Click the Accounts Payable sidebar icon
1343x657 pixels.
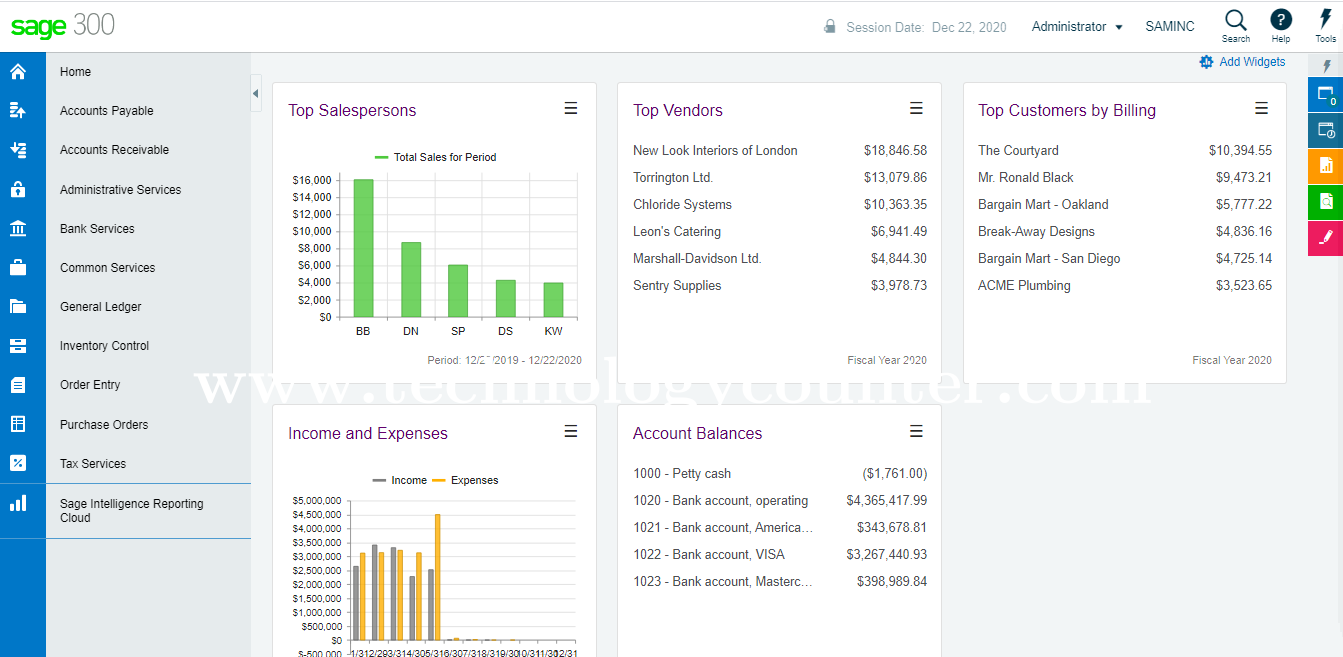click(x=18, y=111)
